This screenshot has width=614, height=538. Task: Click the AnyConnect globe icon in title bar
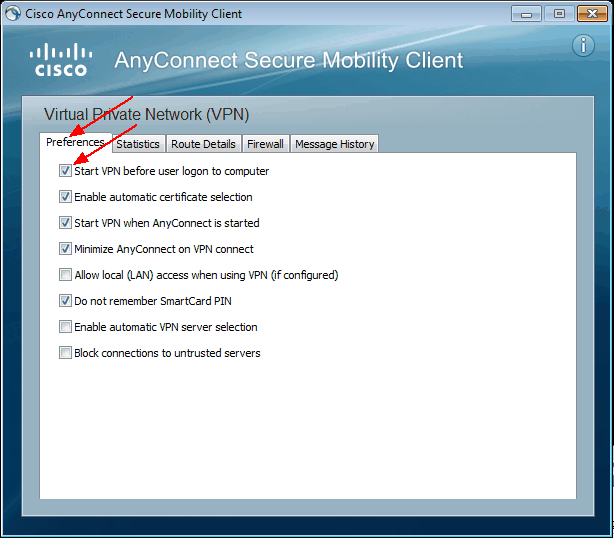click(x=13, y=13)
